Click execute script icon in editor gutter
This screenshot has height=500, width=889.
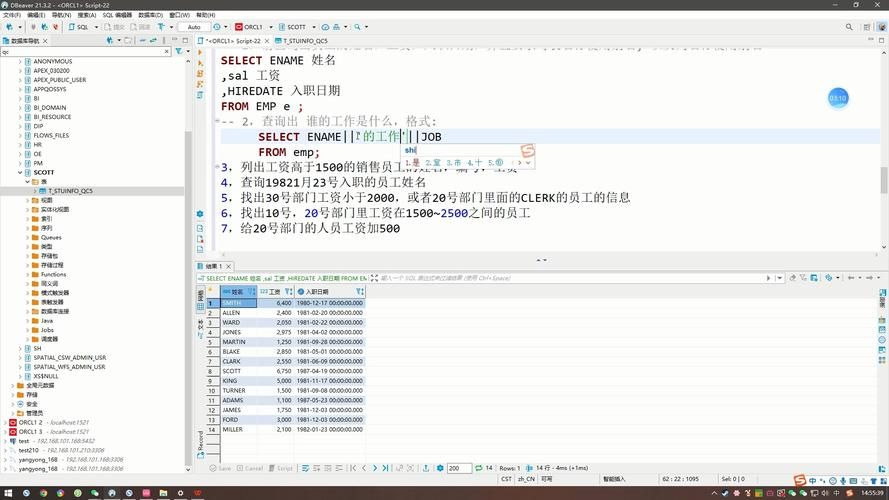pyautogui.click(x=200, y=74)
